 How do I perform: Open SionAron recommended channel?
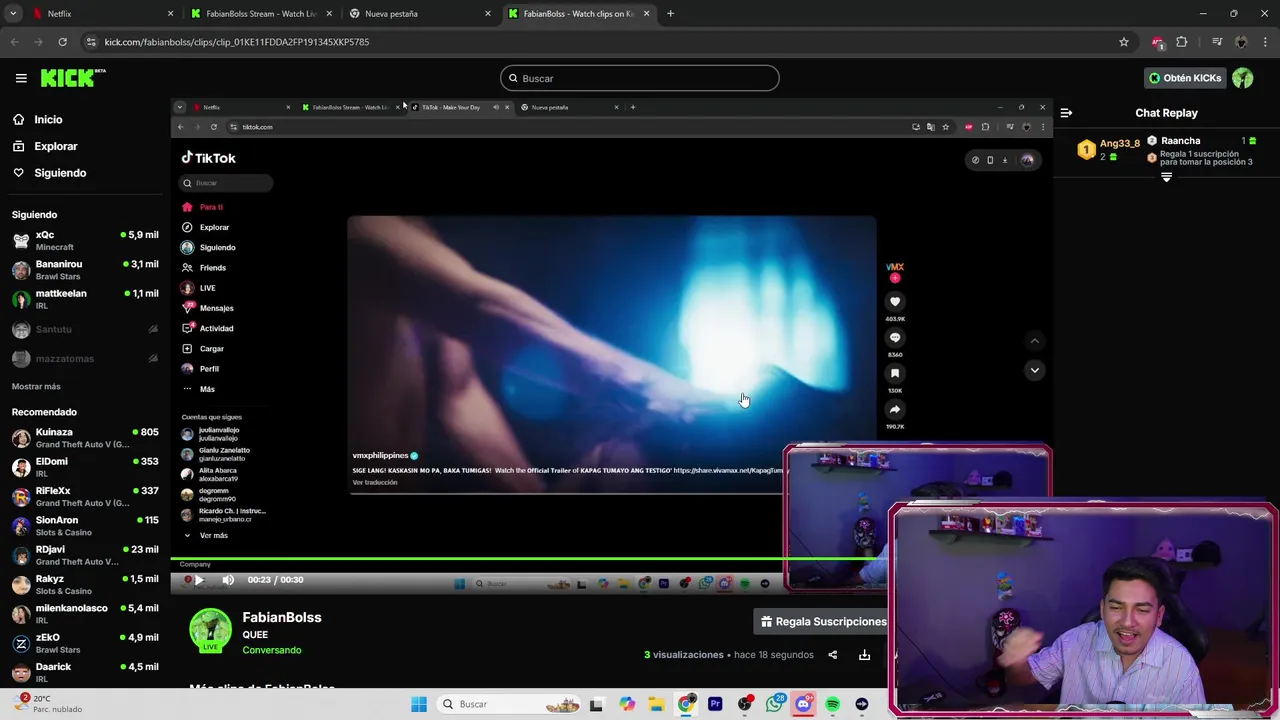[x=85, y=526]
